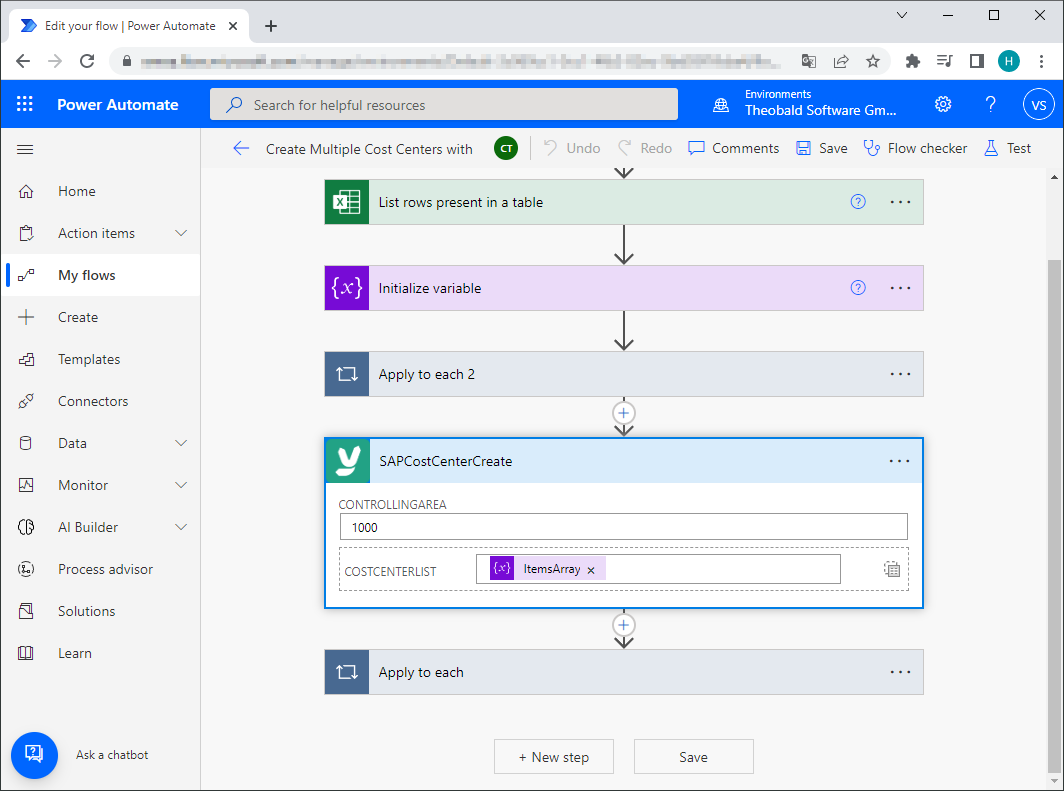Click the bottom Save button
Viewport: 1064px width, 791px height.
694,756
